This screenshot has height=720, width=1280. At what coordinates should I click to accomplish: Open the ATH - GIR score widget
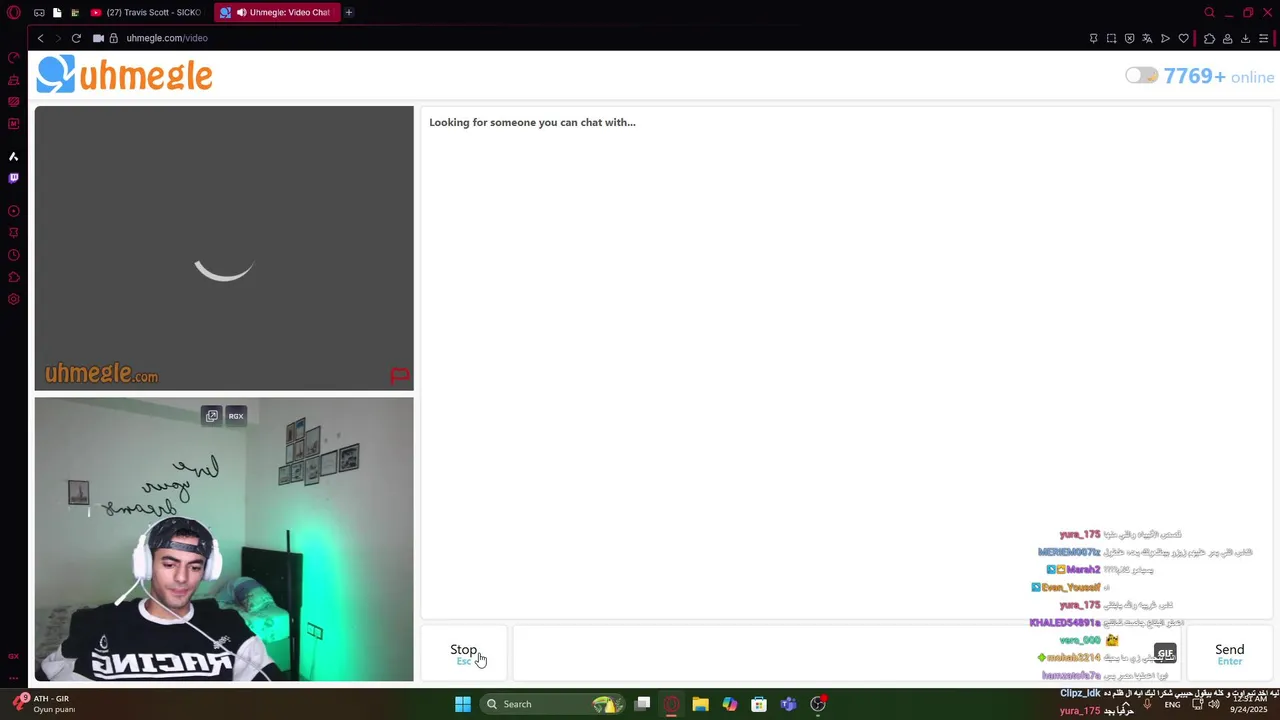click(44, 704)
